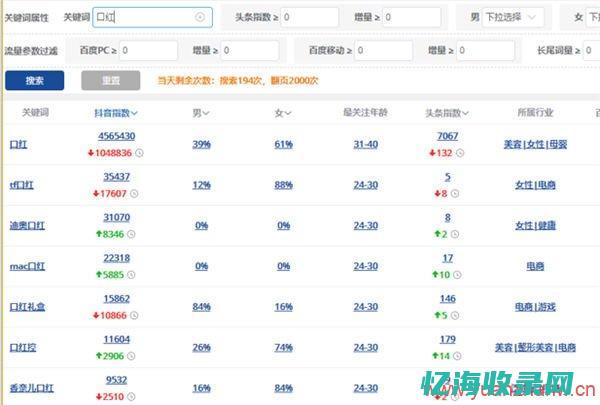Click 抖音指数 value 31070
Screen dimensions: 600x405
pyautogui.click(x=117, y=217)
